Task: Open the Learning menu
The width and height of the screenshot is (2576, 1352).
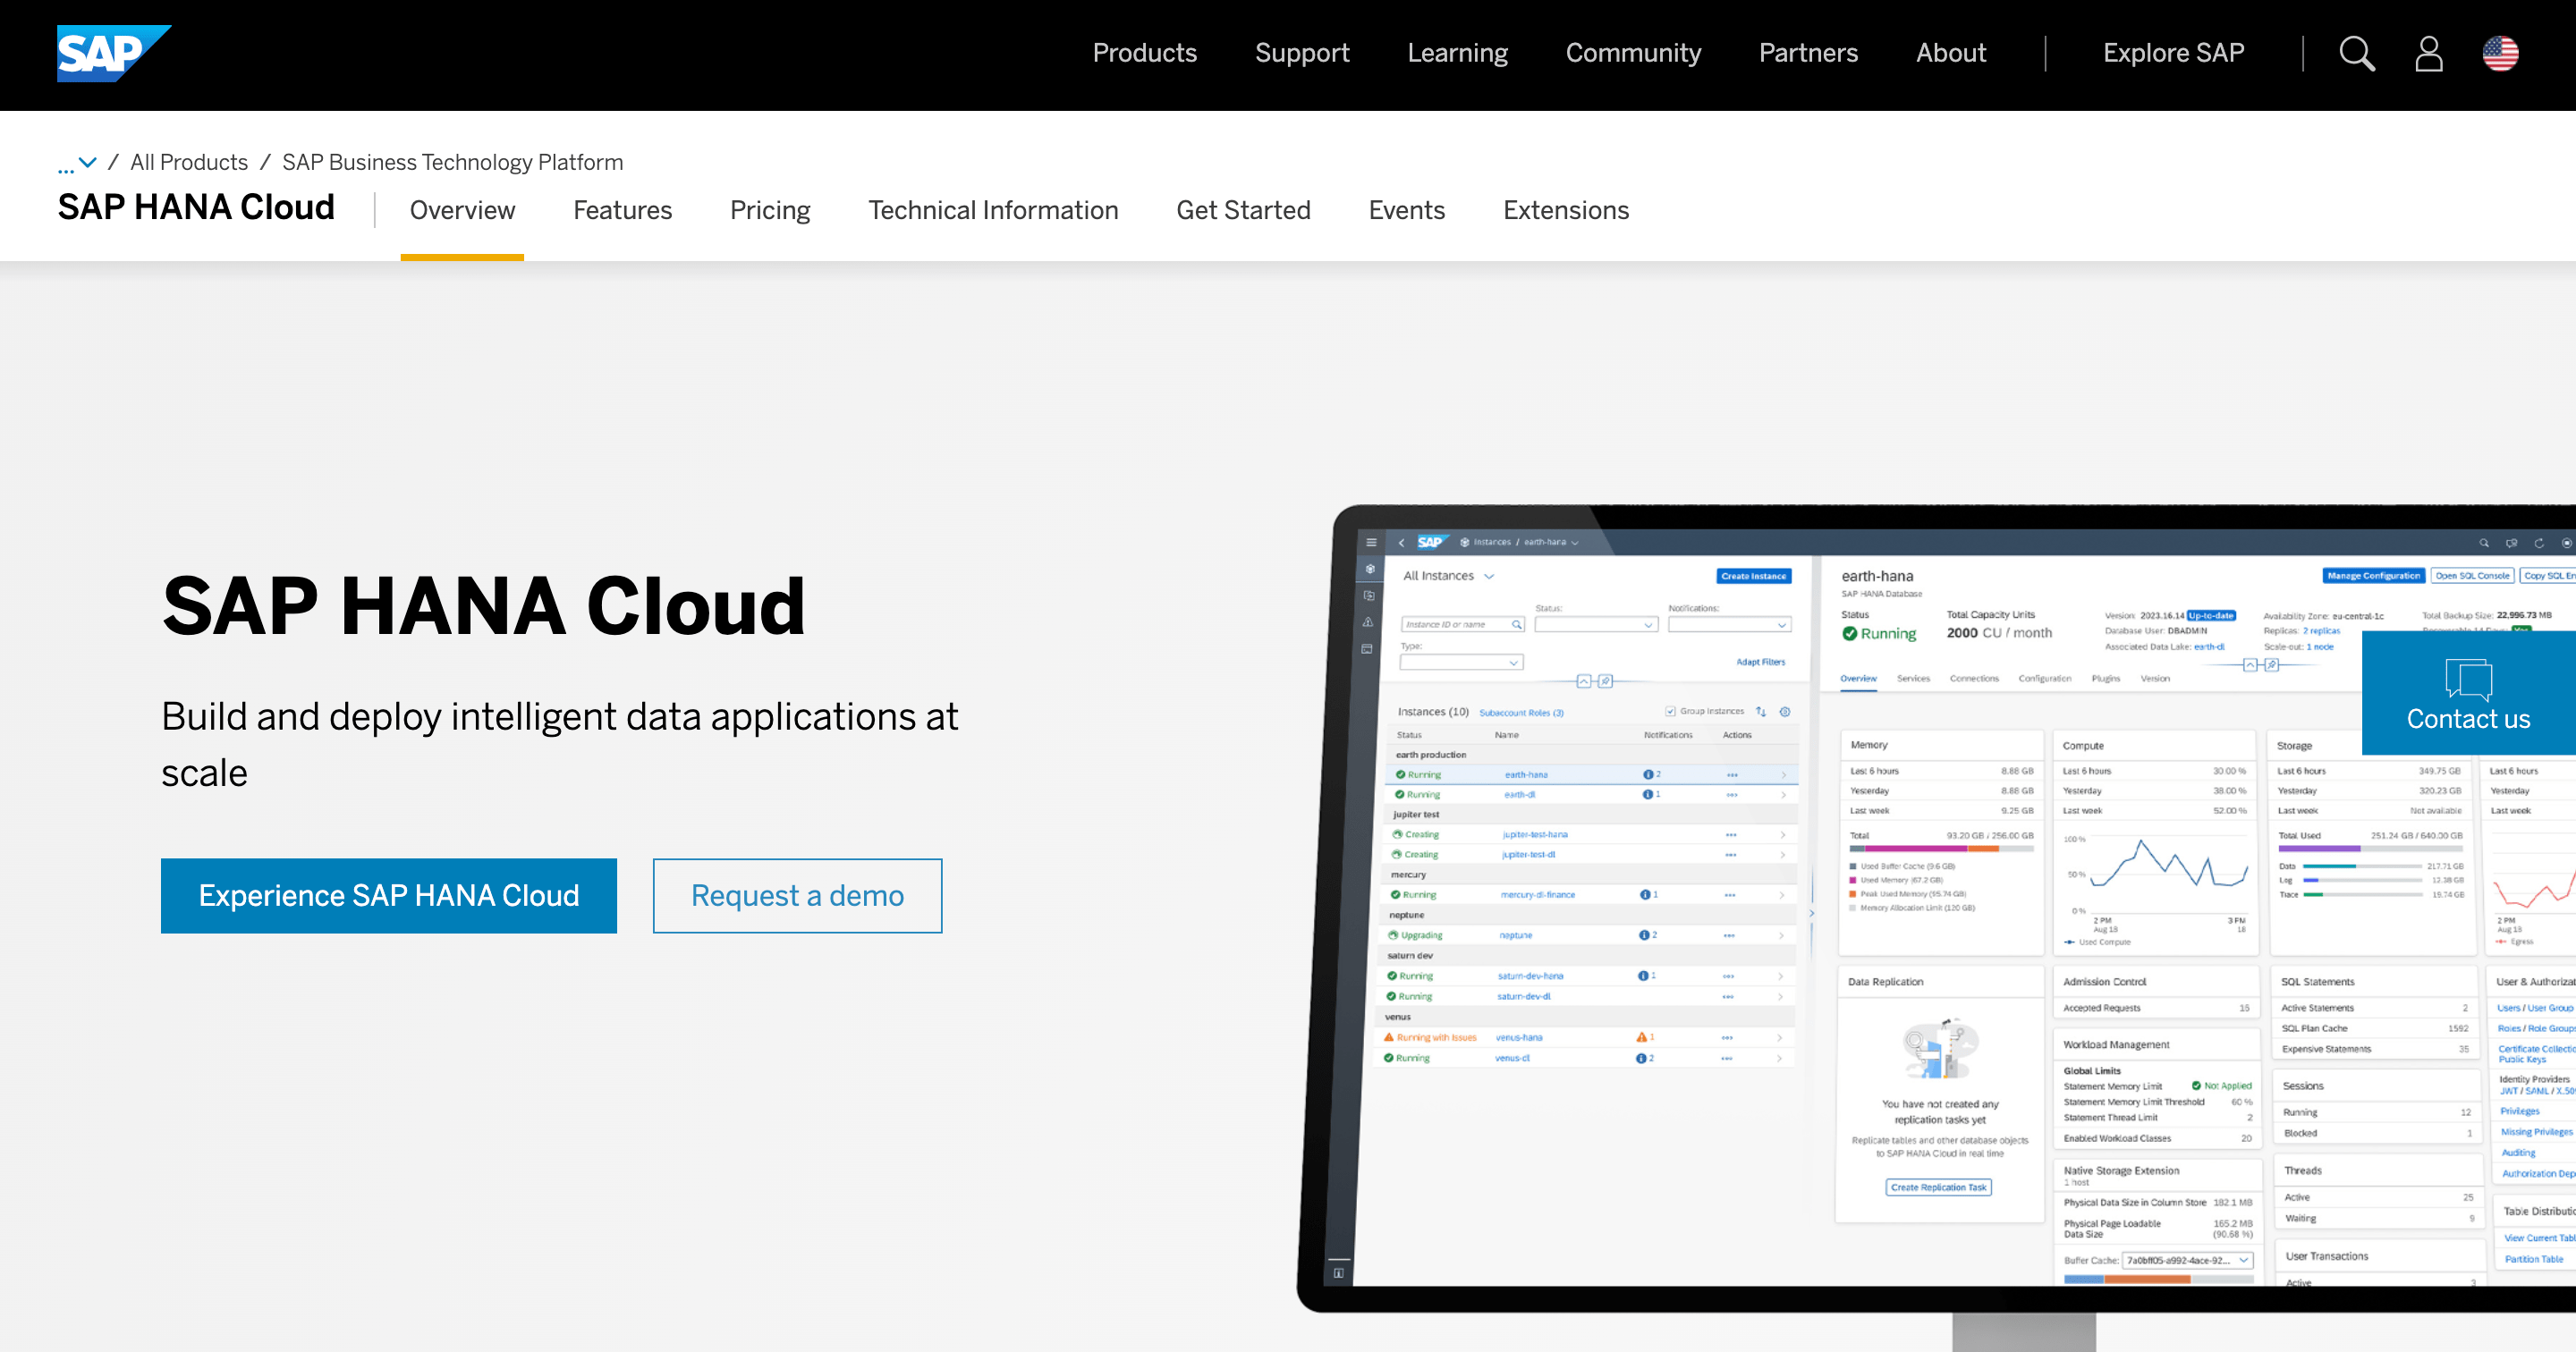Action: [1457, 53]
